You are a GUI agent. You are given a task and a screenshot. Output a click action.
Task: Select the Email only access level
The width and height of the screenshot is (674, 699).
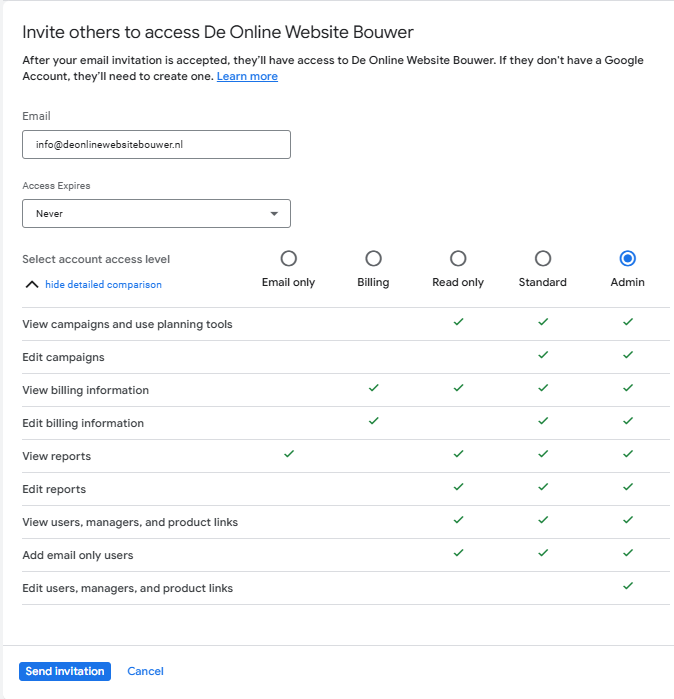tap(288, 259)
